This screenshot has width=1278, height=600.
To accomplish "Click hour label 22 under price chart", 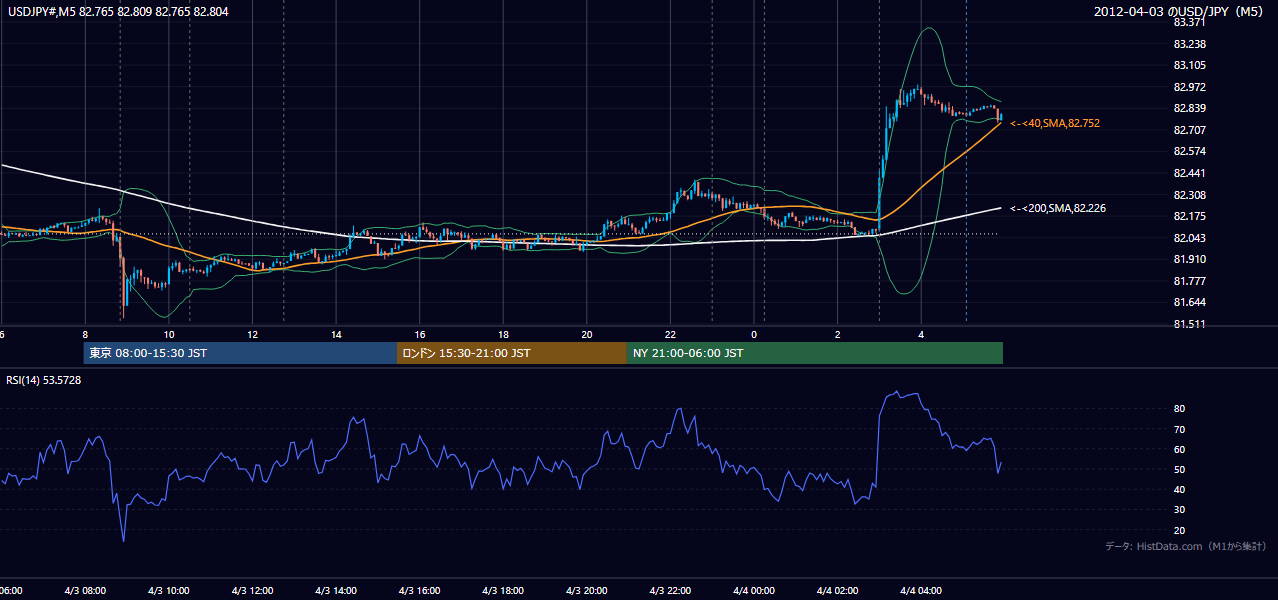I will [x=671, y=334].
